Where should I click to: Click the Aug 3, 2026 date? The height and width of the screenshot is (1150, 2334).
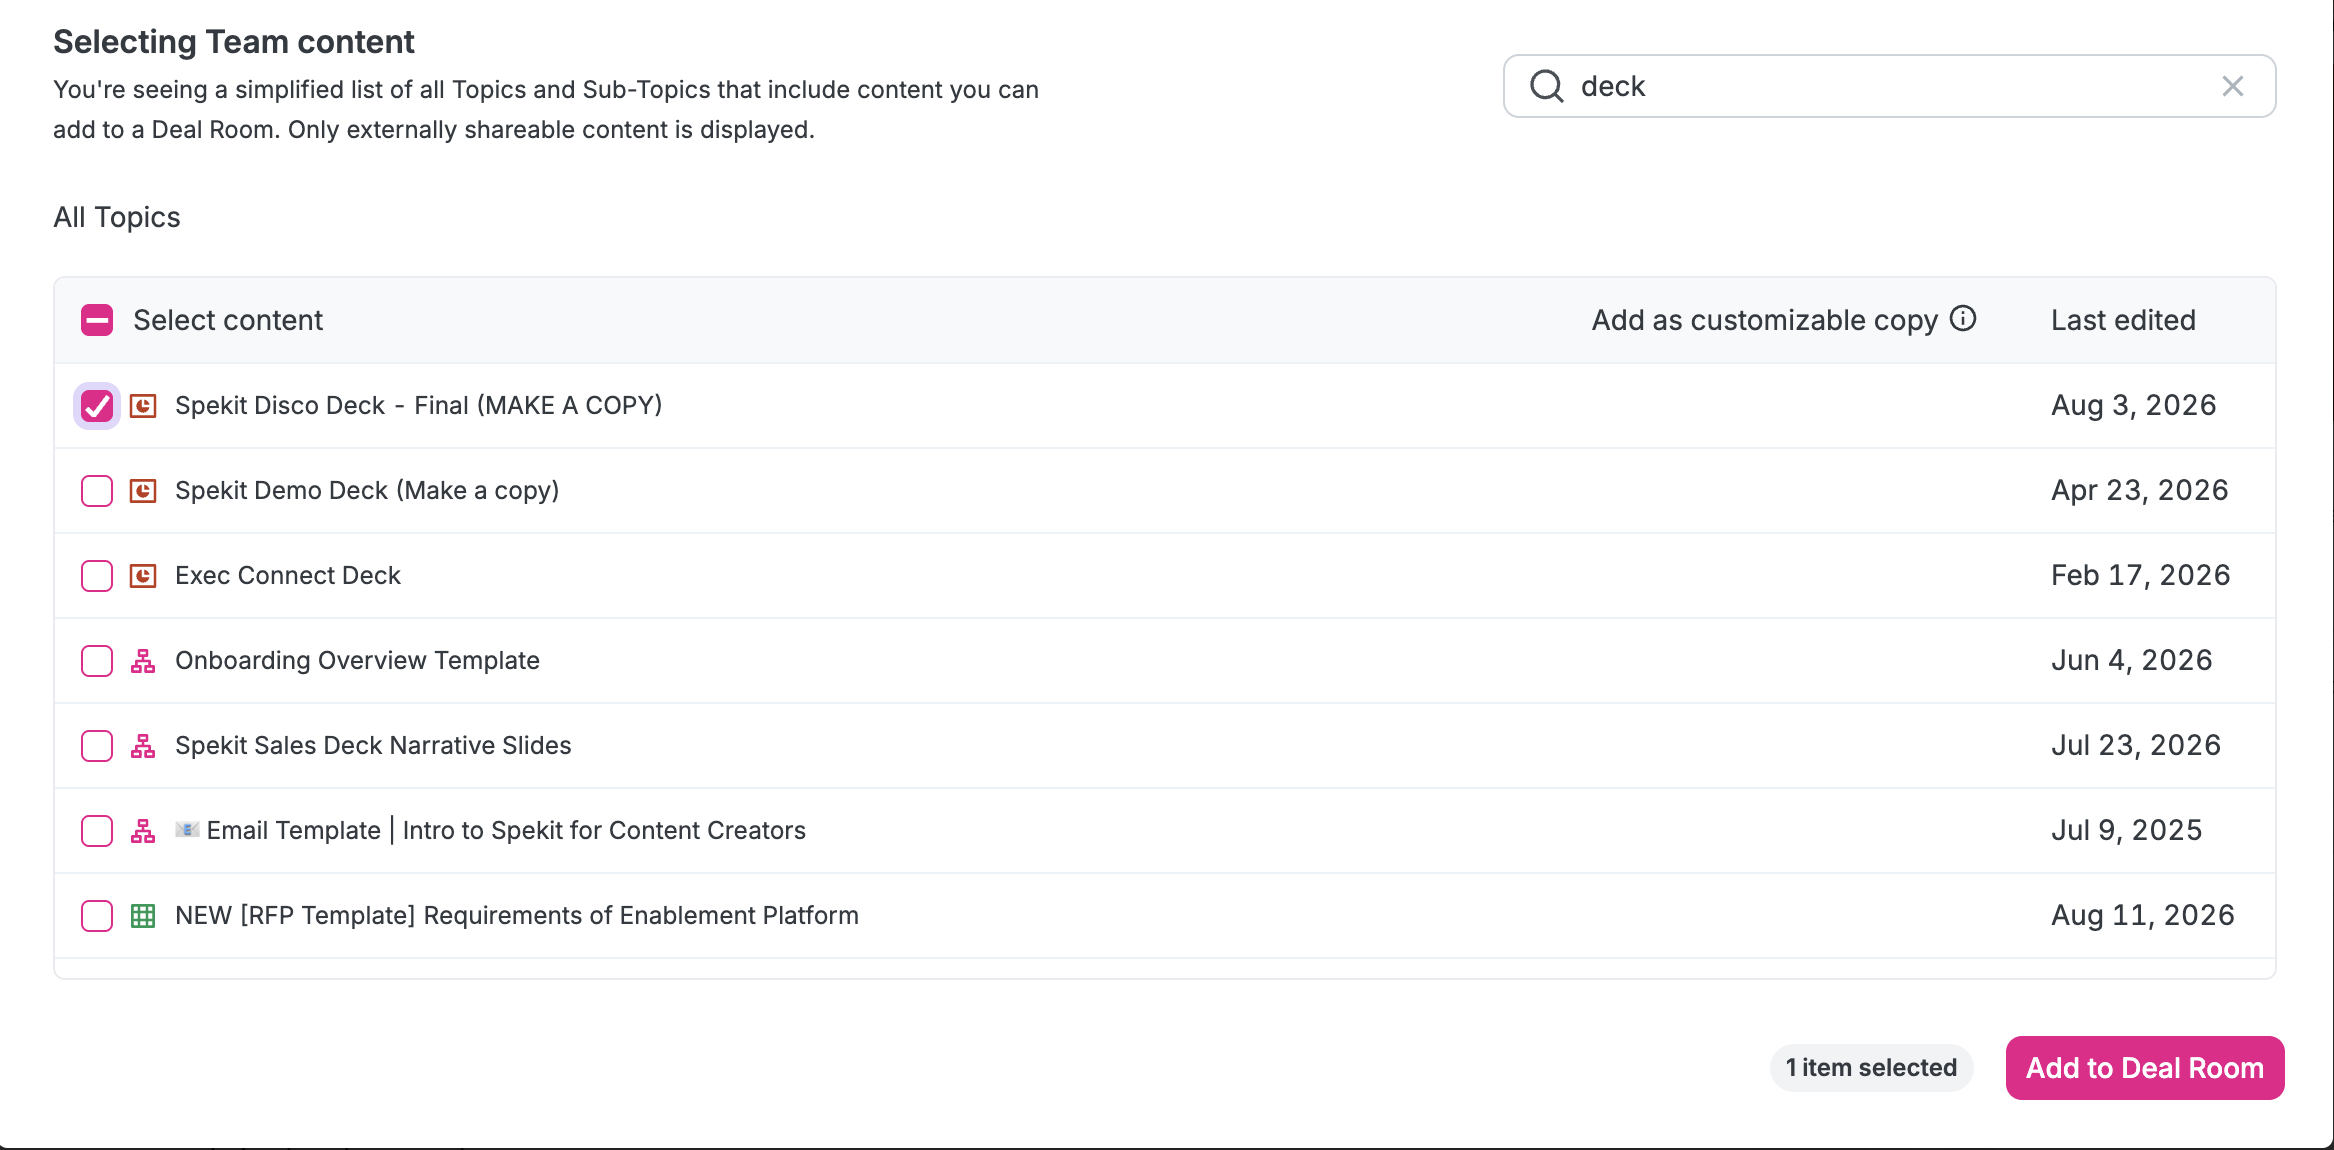pyautogui.click(x=2134, y=405)
